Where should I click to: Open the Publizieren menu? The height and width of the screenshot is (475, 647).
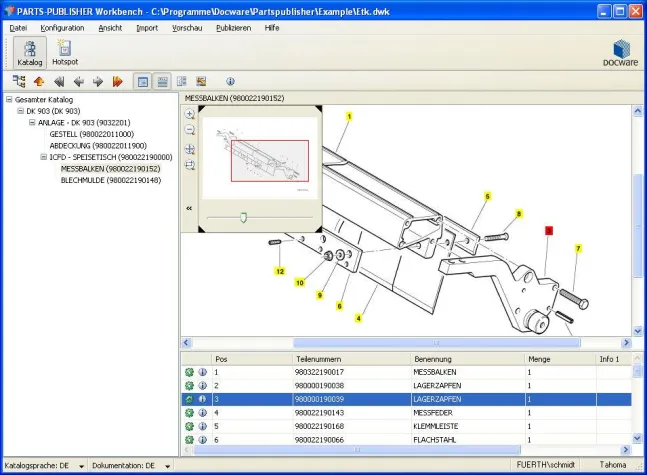coord(233,27)
